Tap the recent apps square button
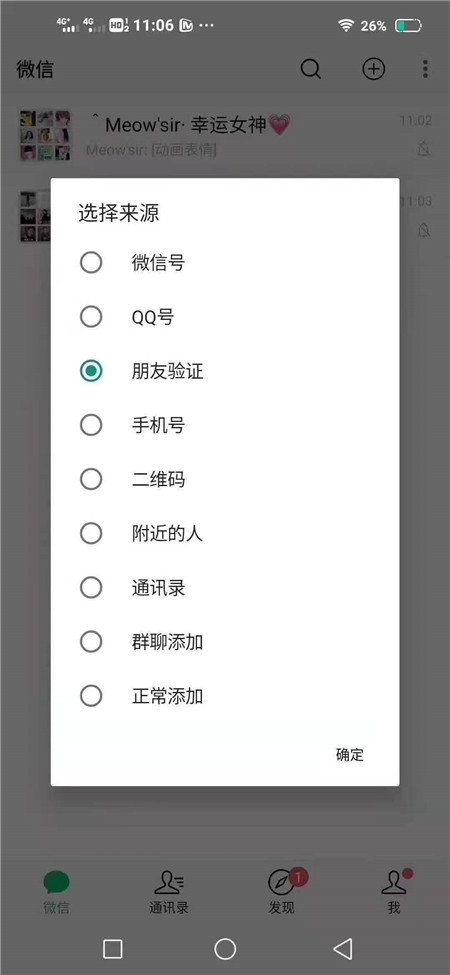This screenshot has height=975, width=450. 112,949
